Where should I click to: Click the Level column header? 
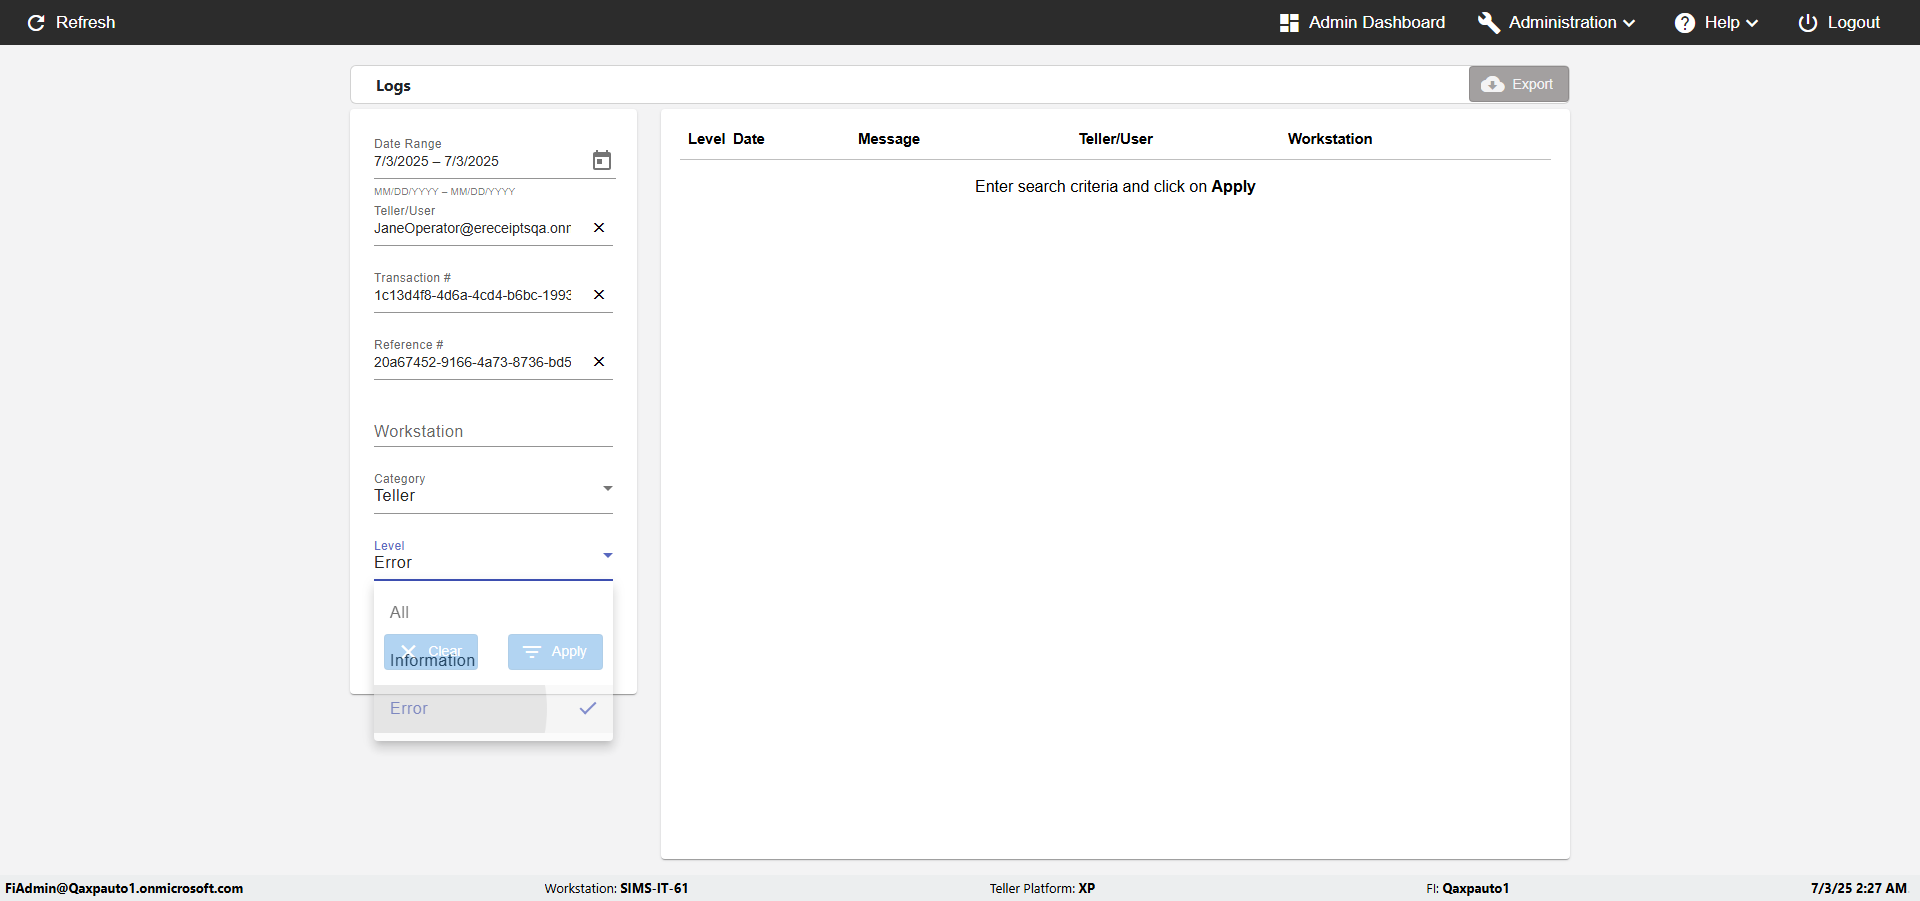pos(706,139)
